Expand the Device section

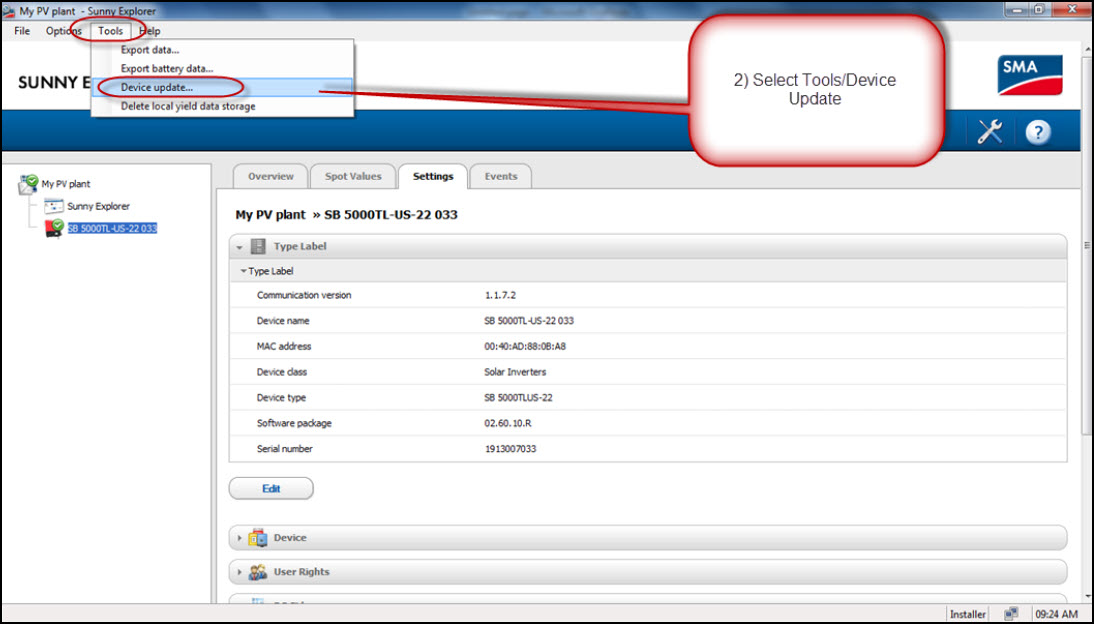(x=239, y=538)
